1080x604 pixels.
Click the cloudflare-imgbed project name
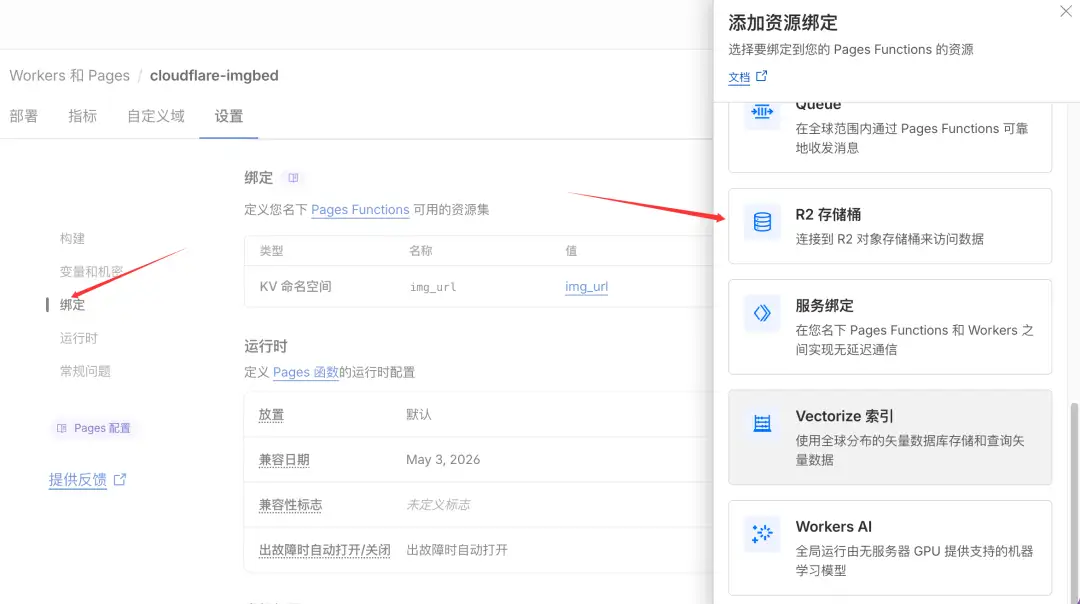(x=214, y=76)
